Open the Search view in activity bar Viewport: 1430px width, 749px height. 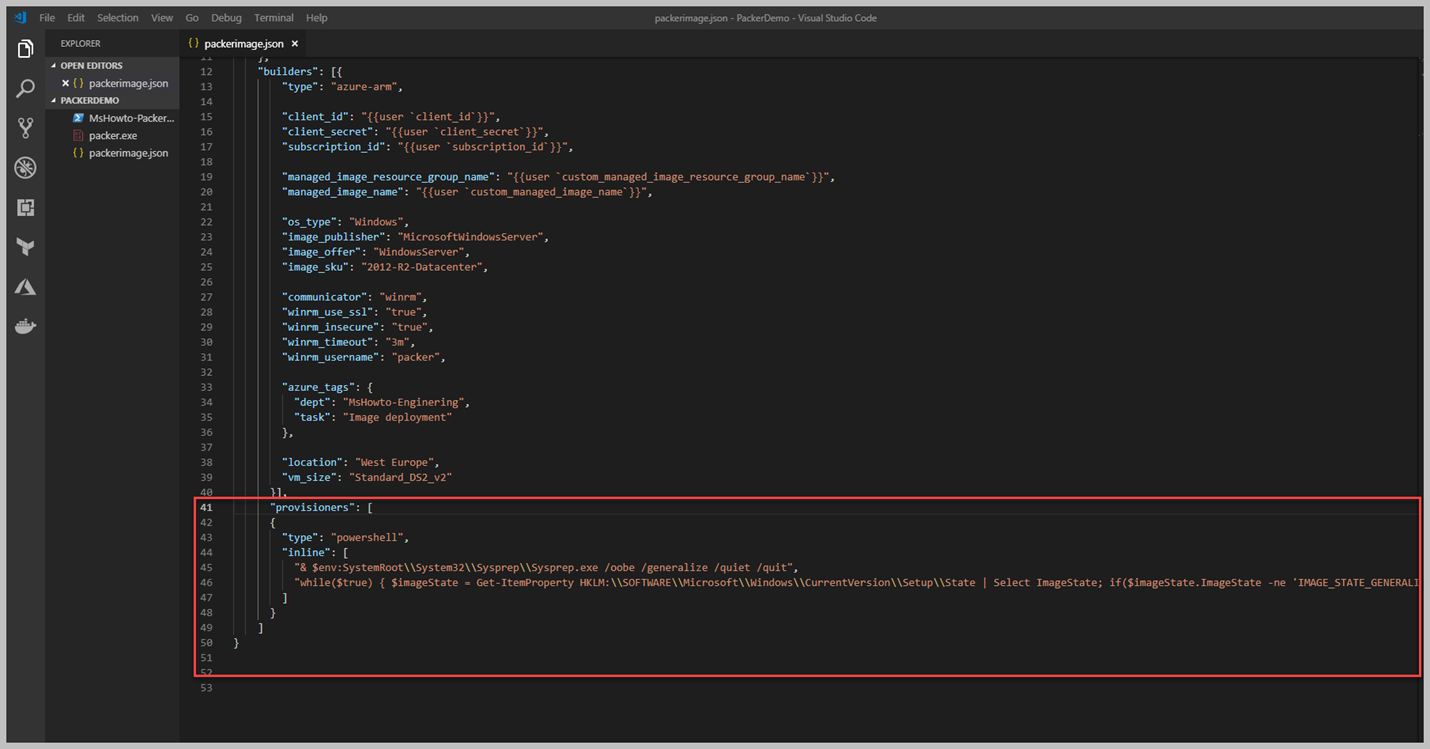click(25, 89)
